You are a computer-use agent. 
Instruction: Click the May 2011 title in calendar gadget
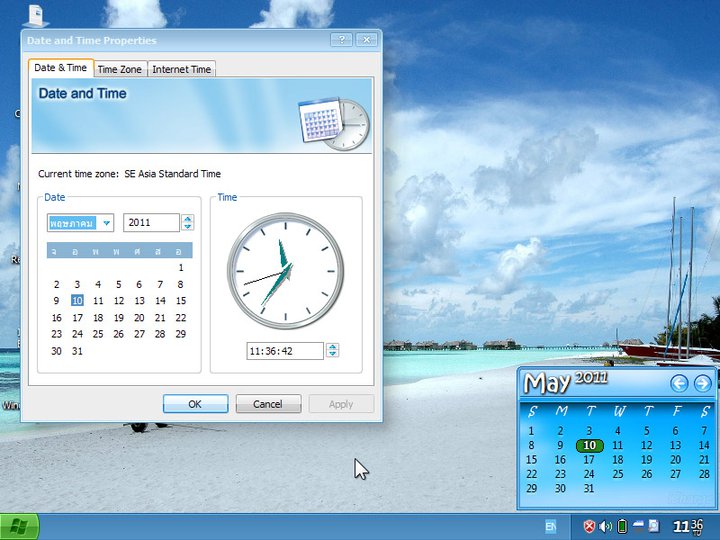tap(566, 382)
